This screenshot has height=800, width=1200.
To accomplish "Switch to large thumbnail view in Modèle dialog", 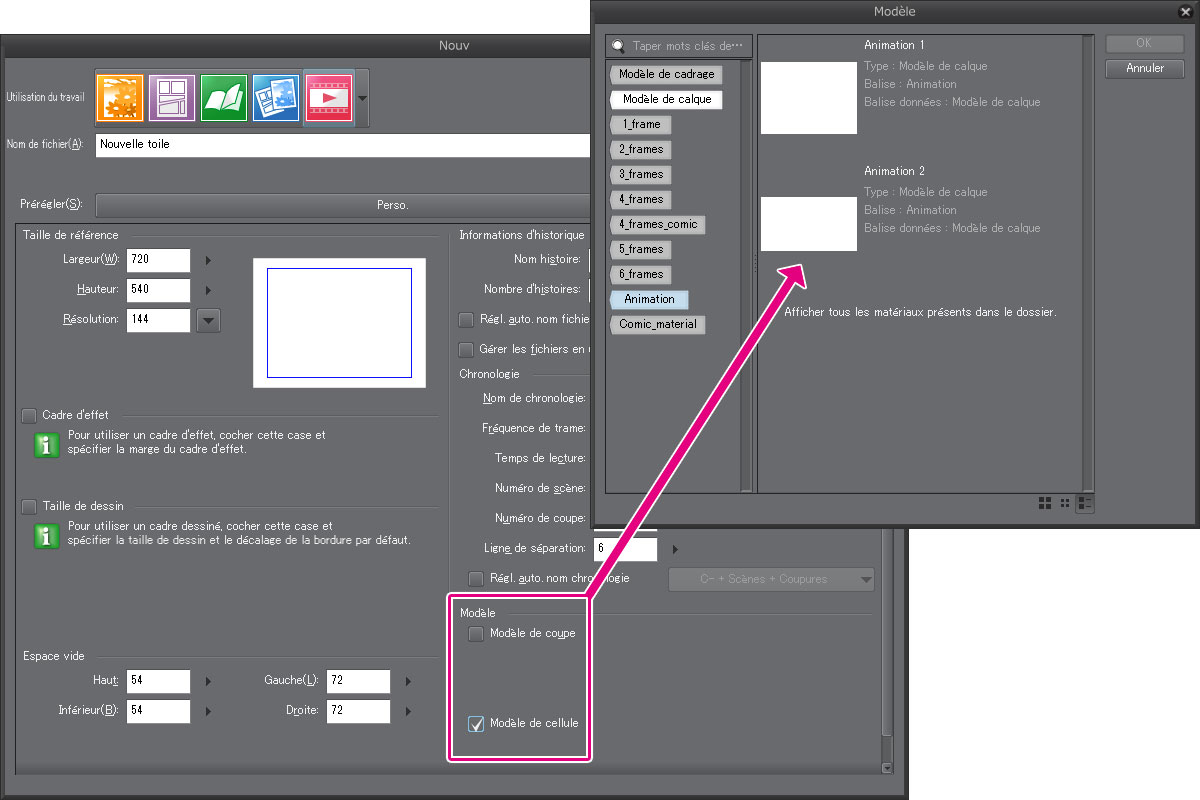I will point(1045,503).
